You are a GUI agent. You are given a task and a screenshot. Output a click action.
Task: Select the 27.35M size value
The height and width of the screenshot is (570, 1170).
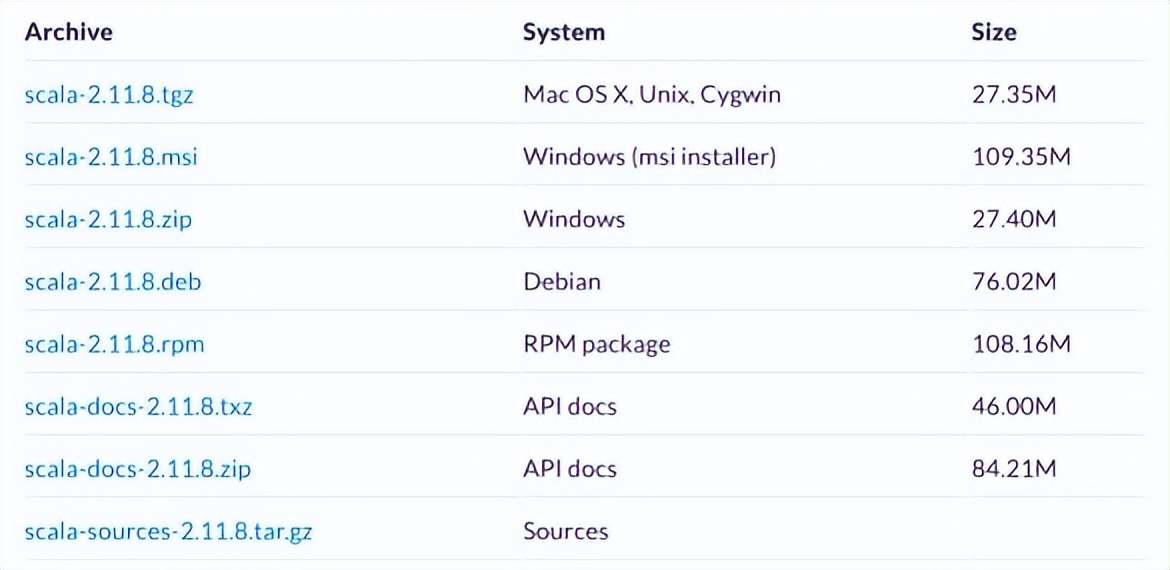point(1015,95)
